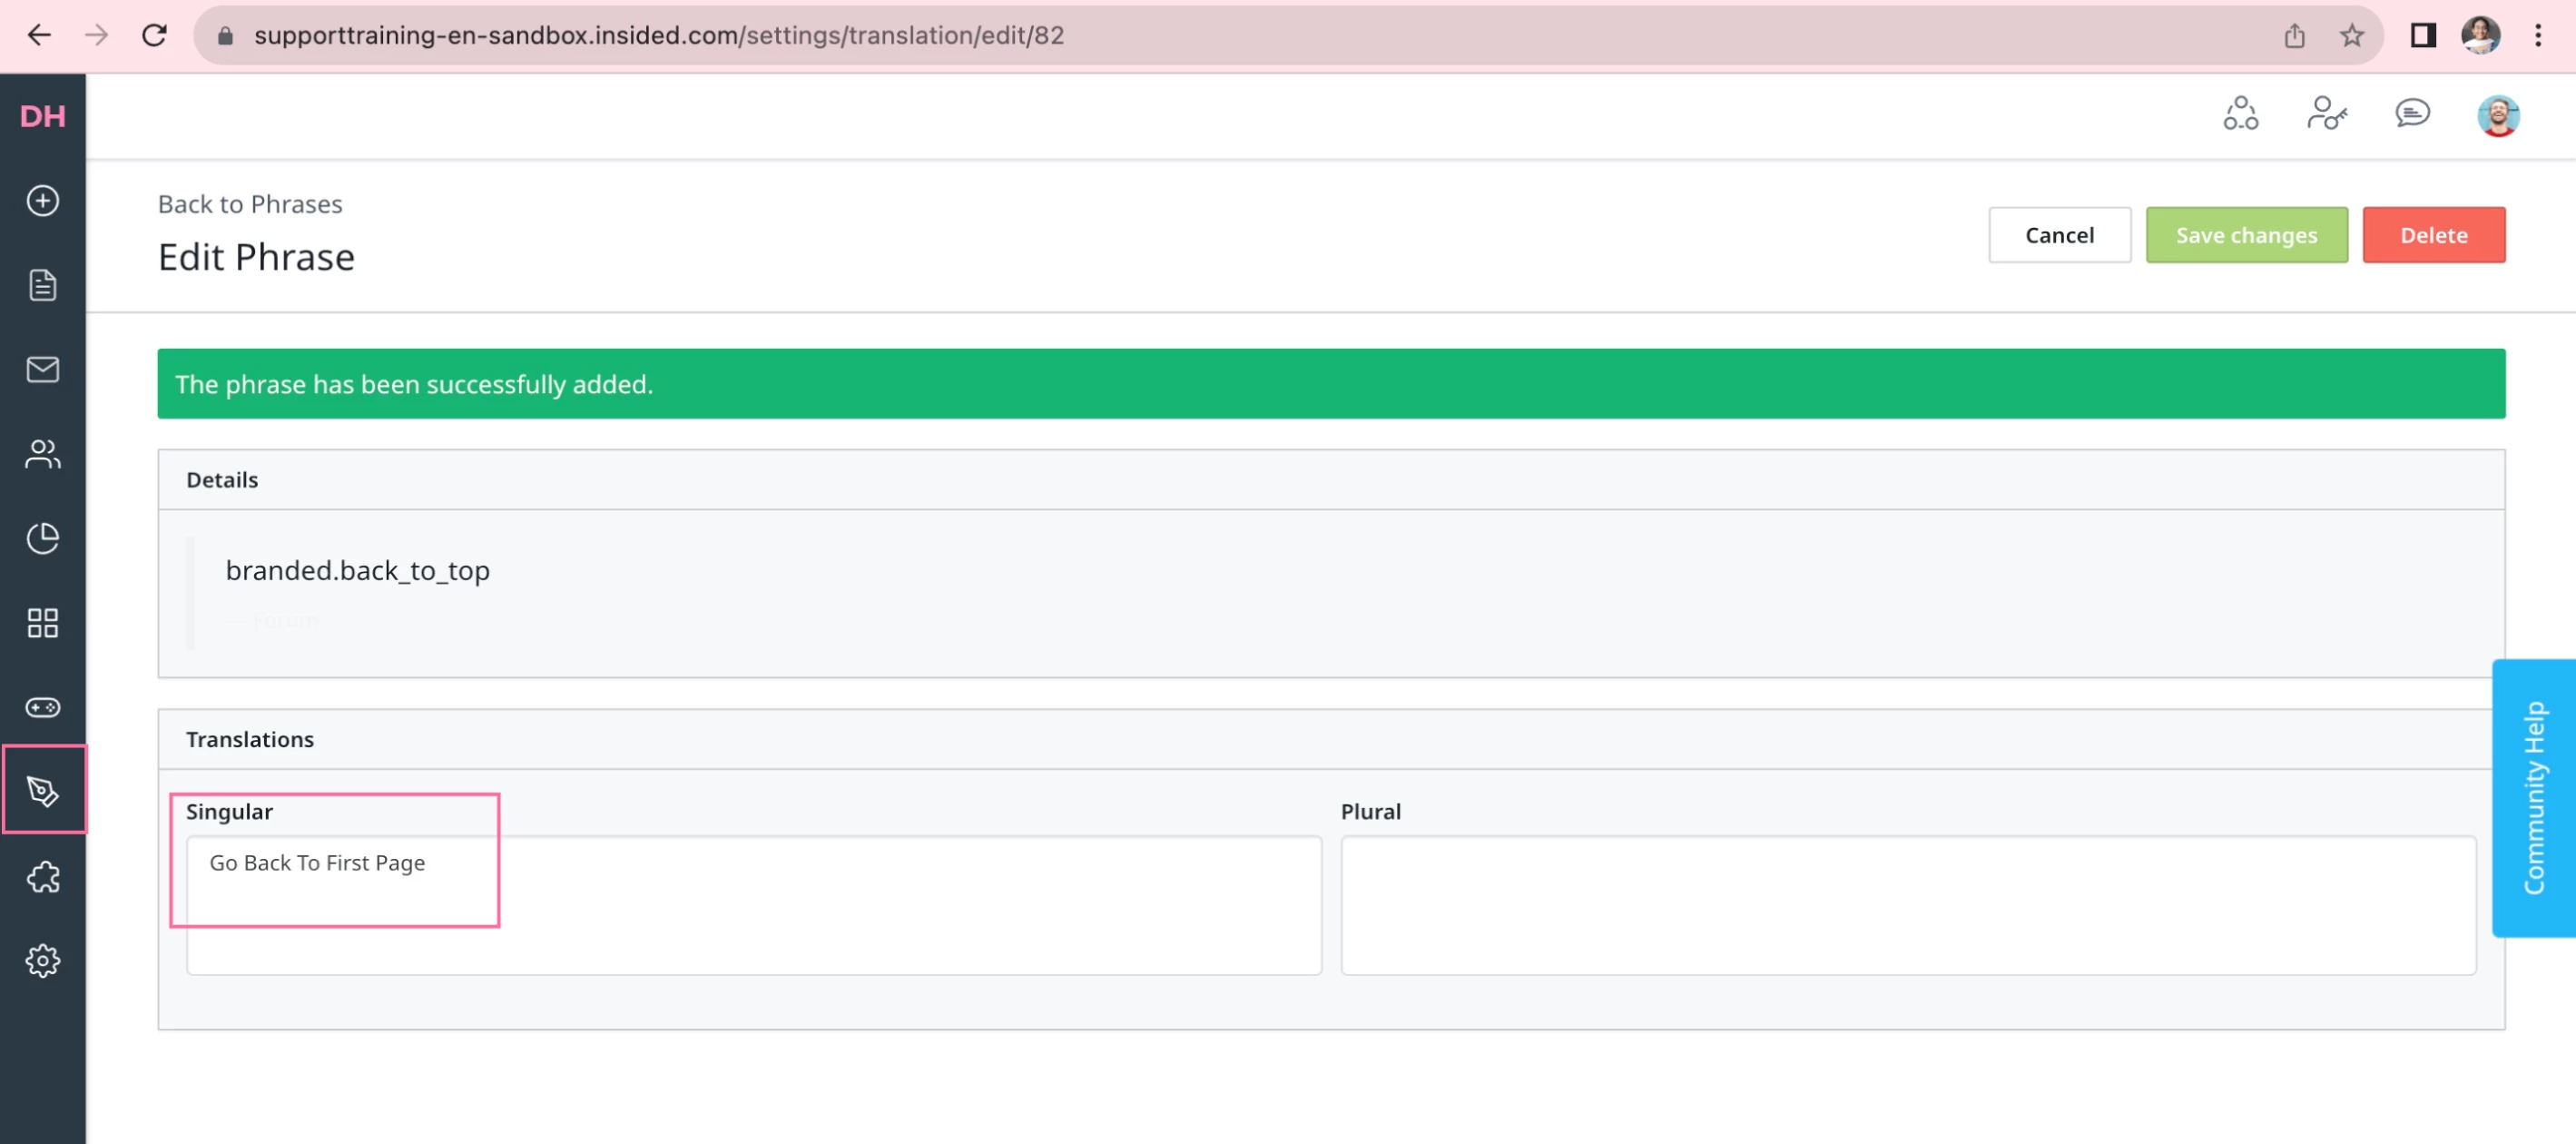The image size is (2576, 1144).
Task: Click the Cancel button
Action: pos(2059,235)
